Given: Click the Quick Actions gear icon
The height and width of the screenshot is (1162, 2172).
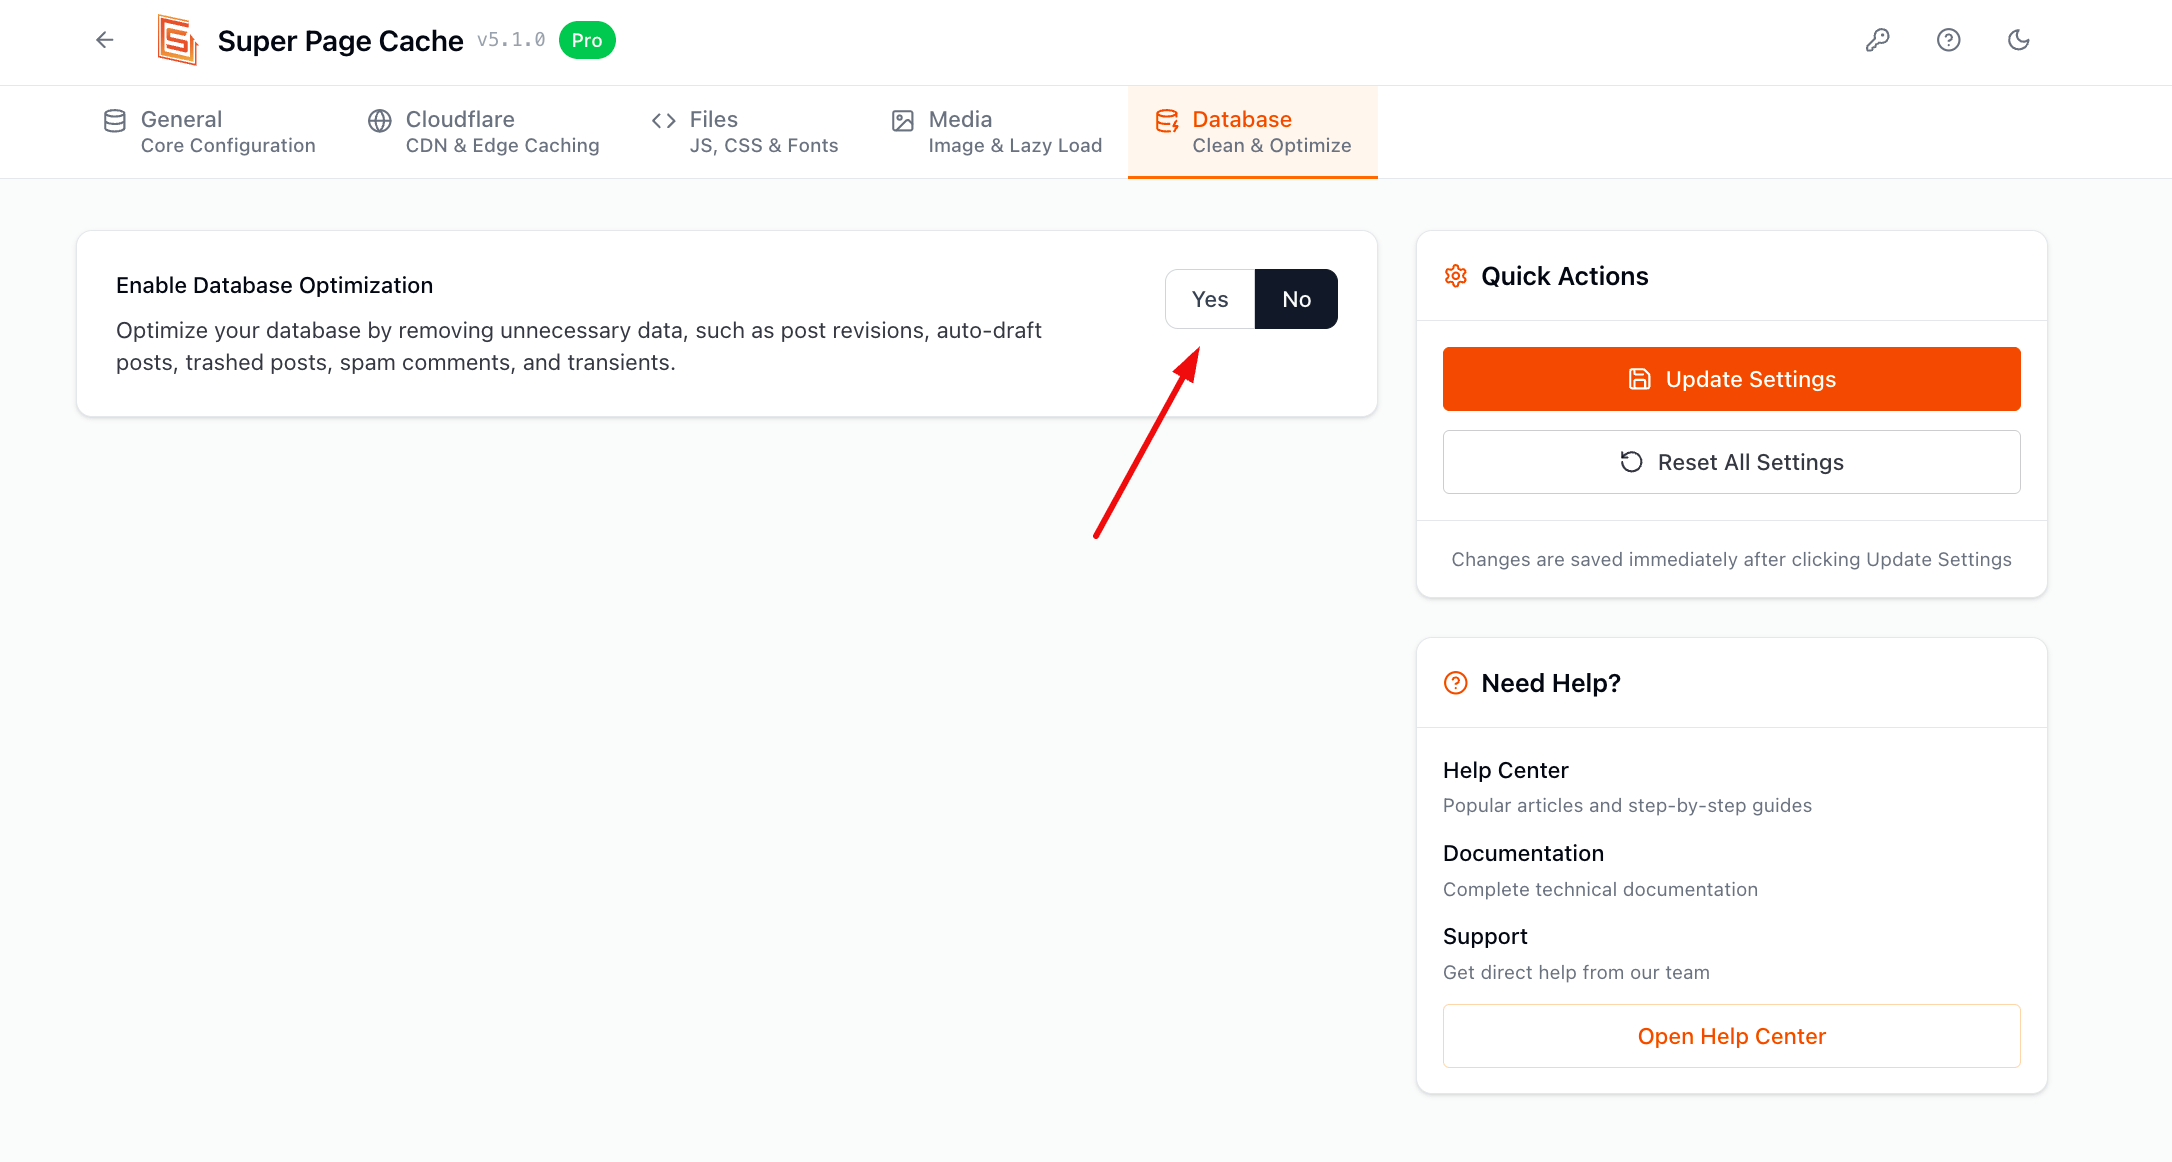Looking at the screenshot, I should [x=1455, y=276].
